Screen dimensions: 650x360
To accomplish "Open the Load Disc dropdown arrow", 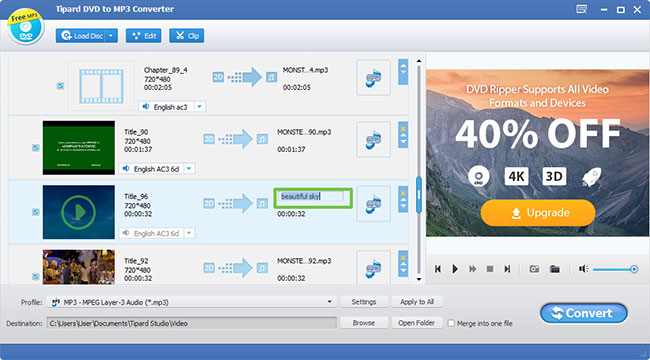I will tap(111, 36).
